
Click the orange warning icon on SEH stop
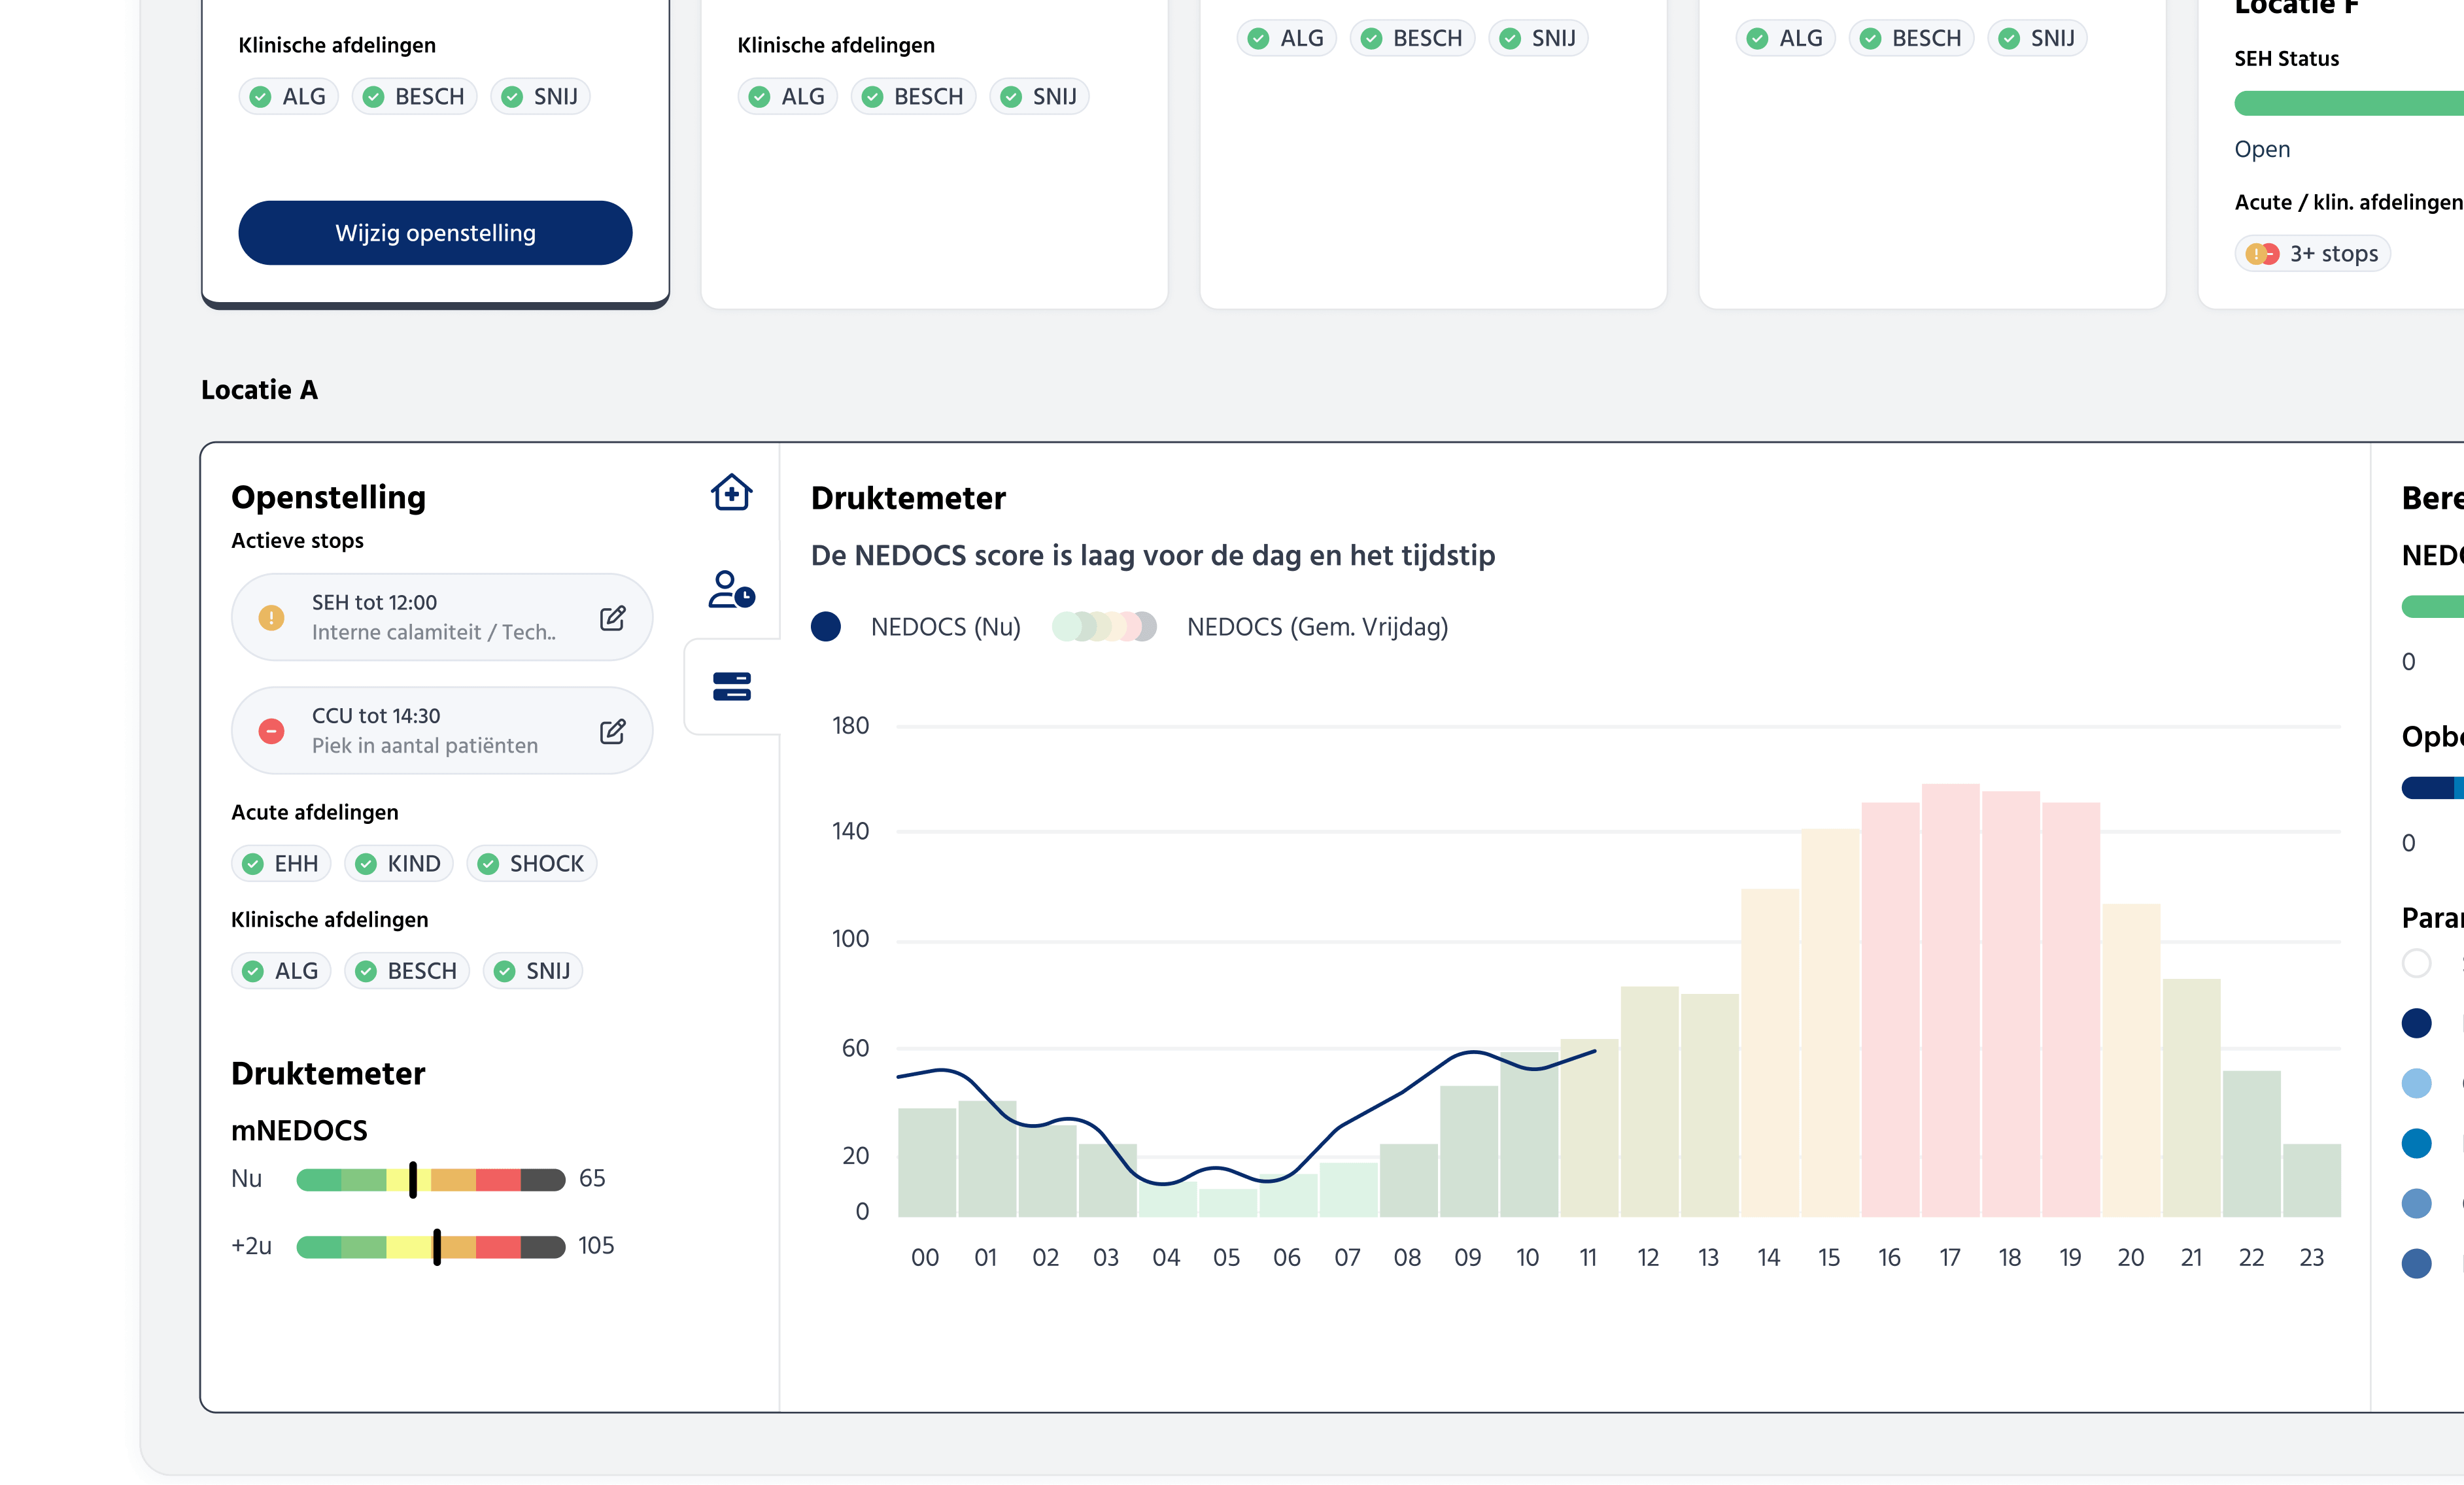pos(271,618)
